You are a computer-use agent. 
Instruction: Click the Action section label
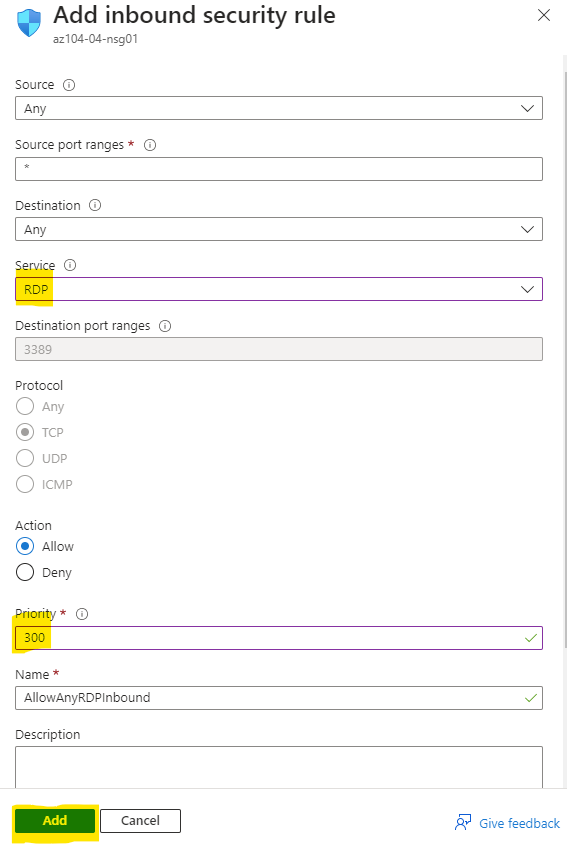(x=33, y=525)
